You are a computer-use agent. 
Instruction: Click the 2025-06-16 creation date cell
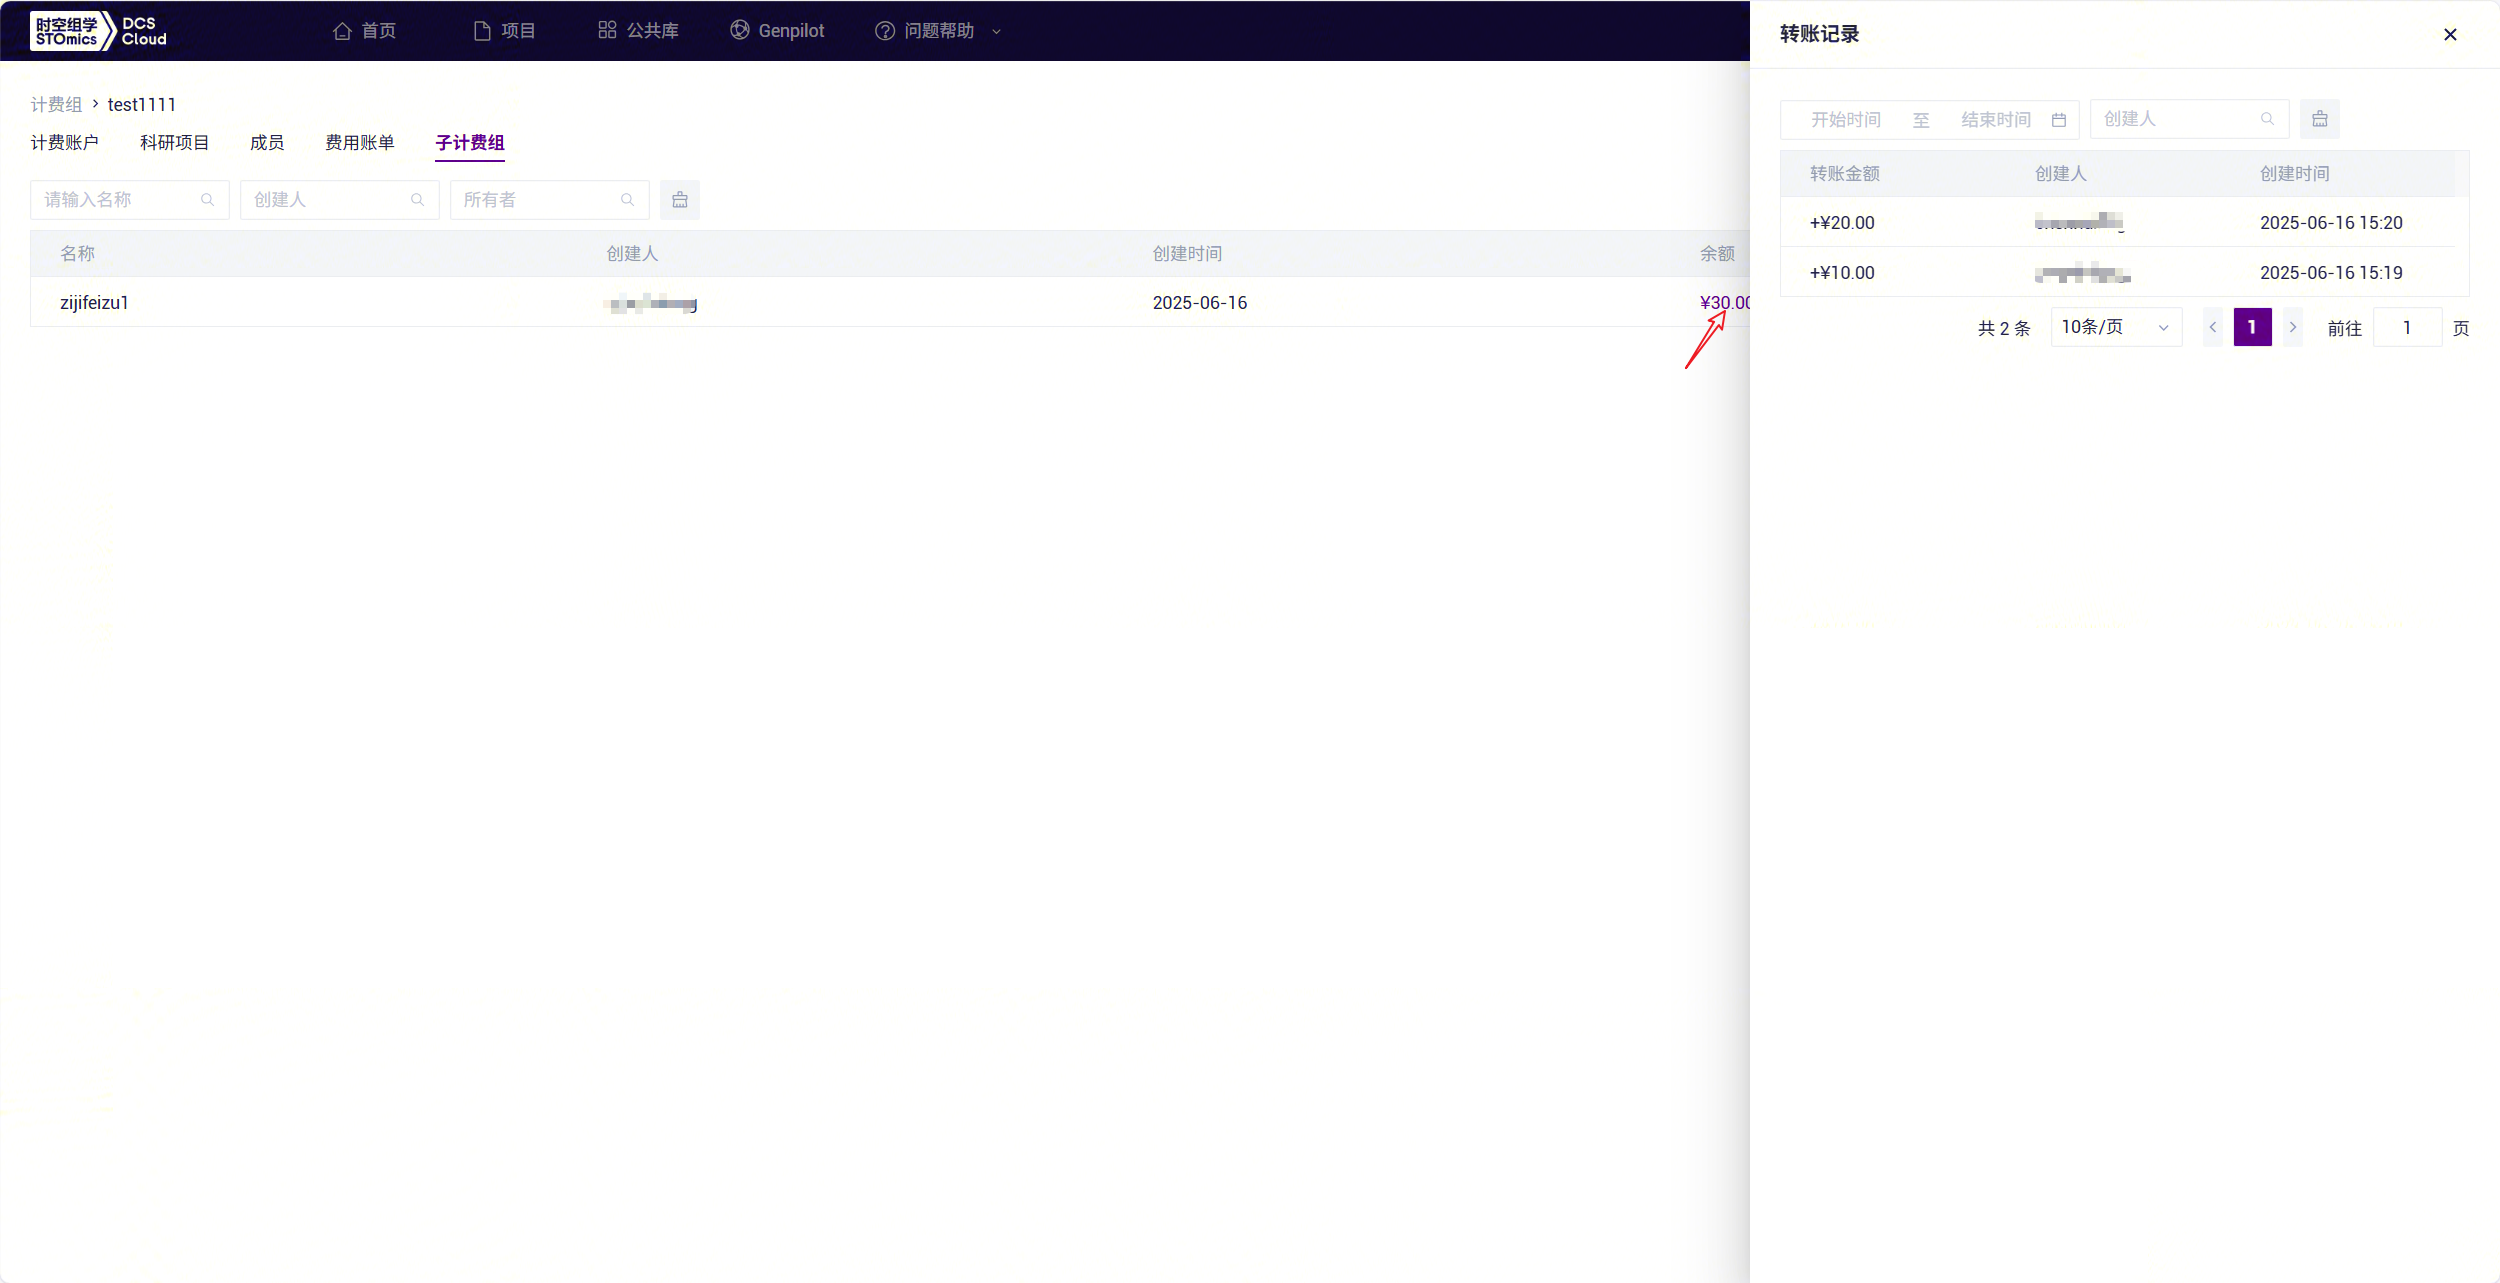click(x=1200, y=302)
